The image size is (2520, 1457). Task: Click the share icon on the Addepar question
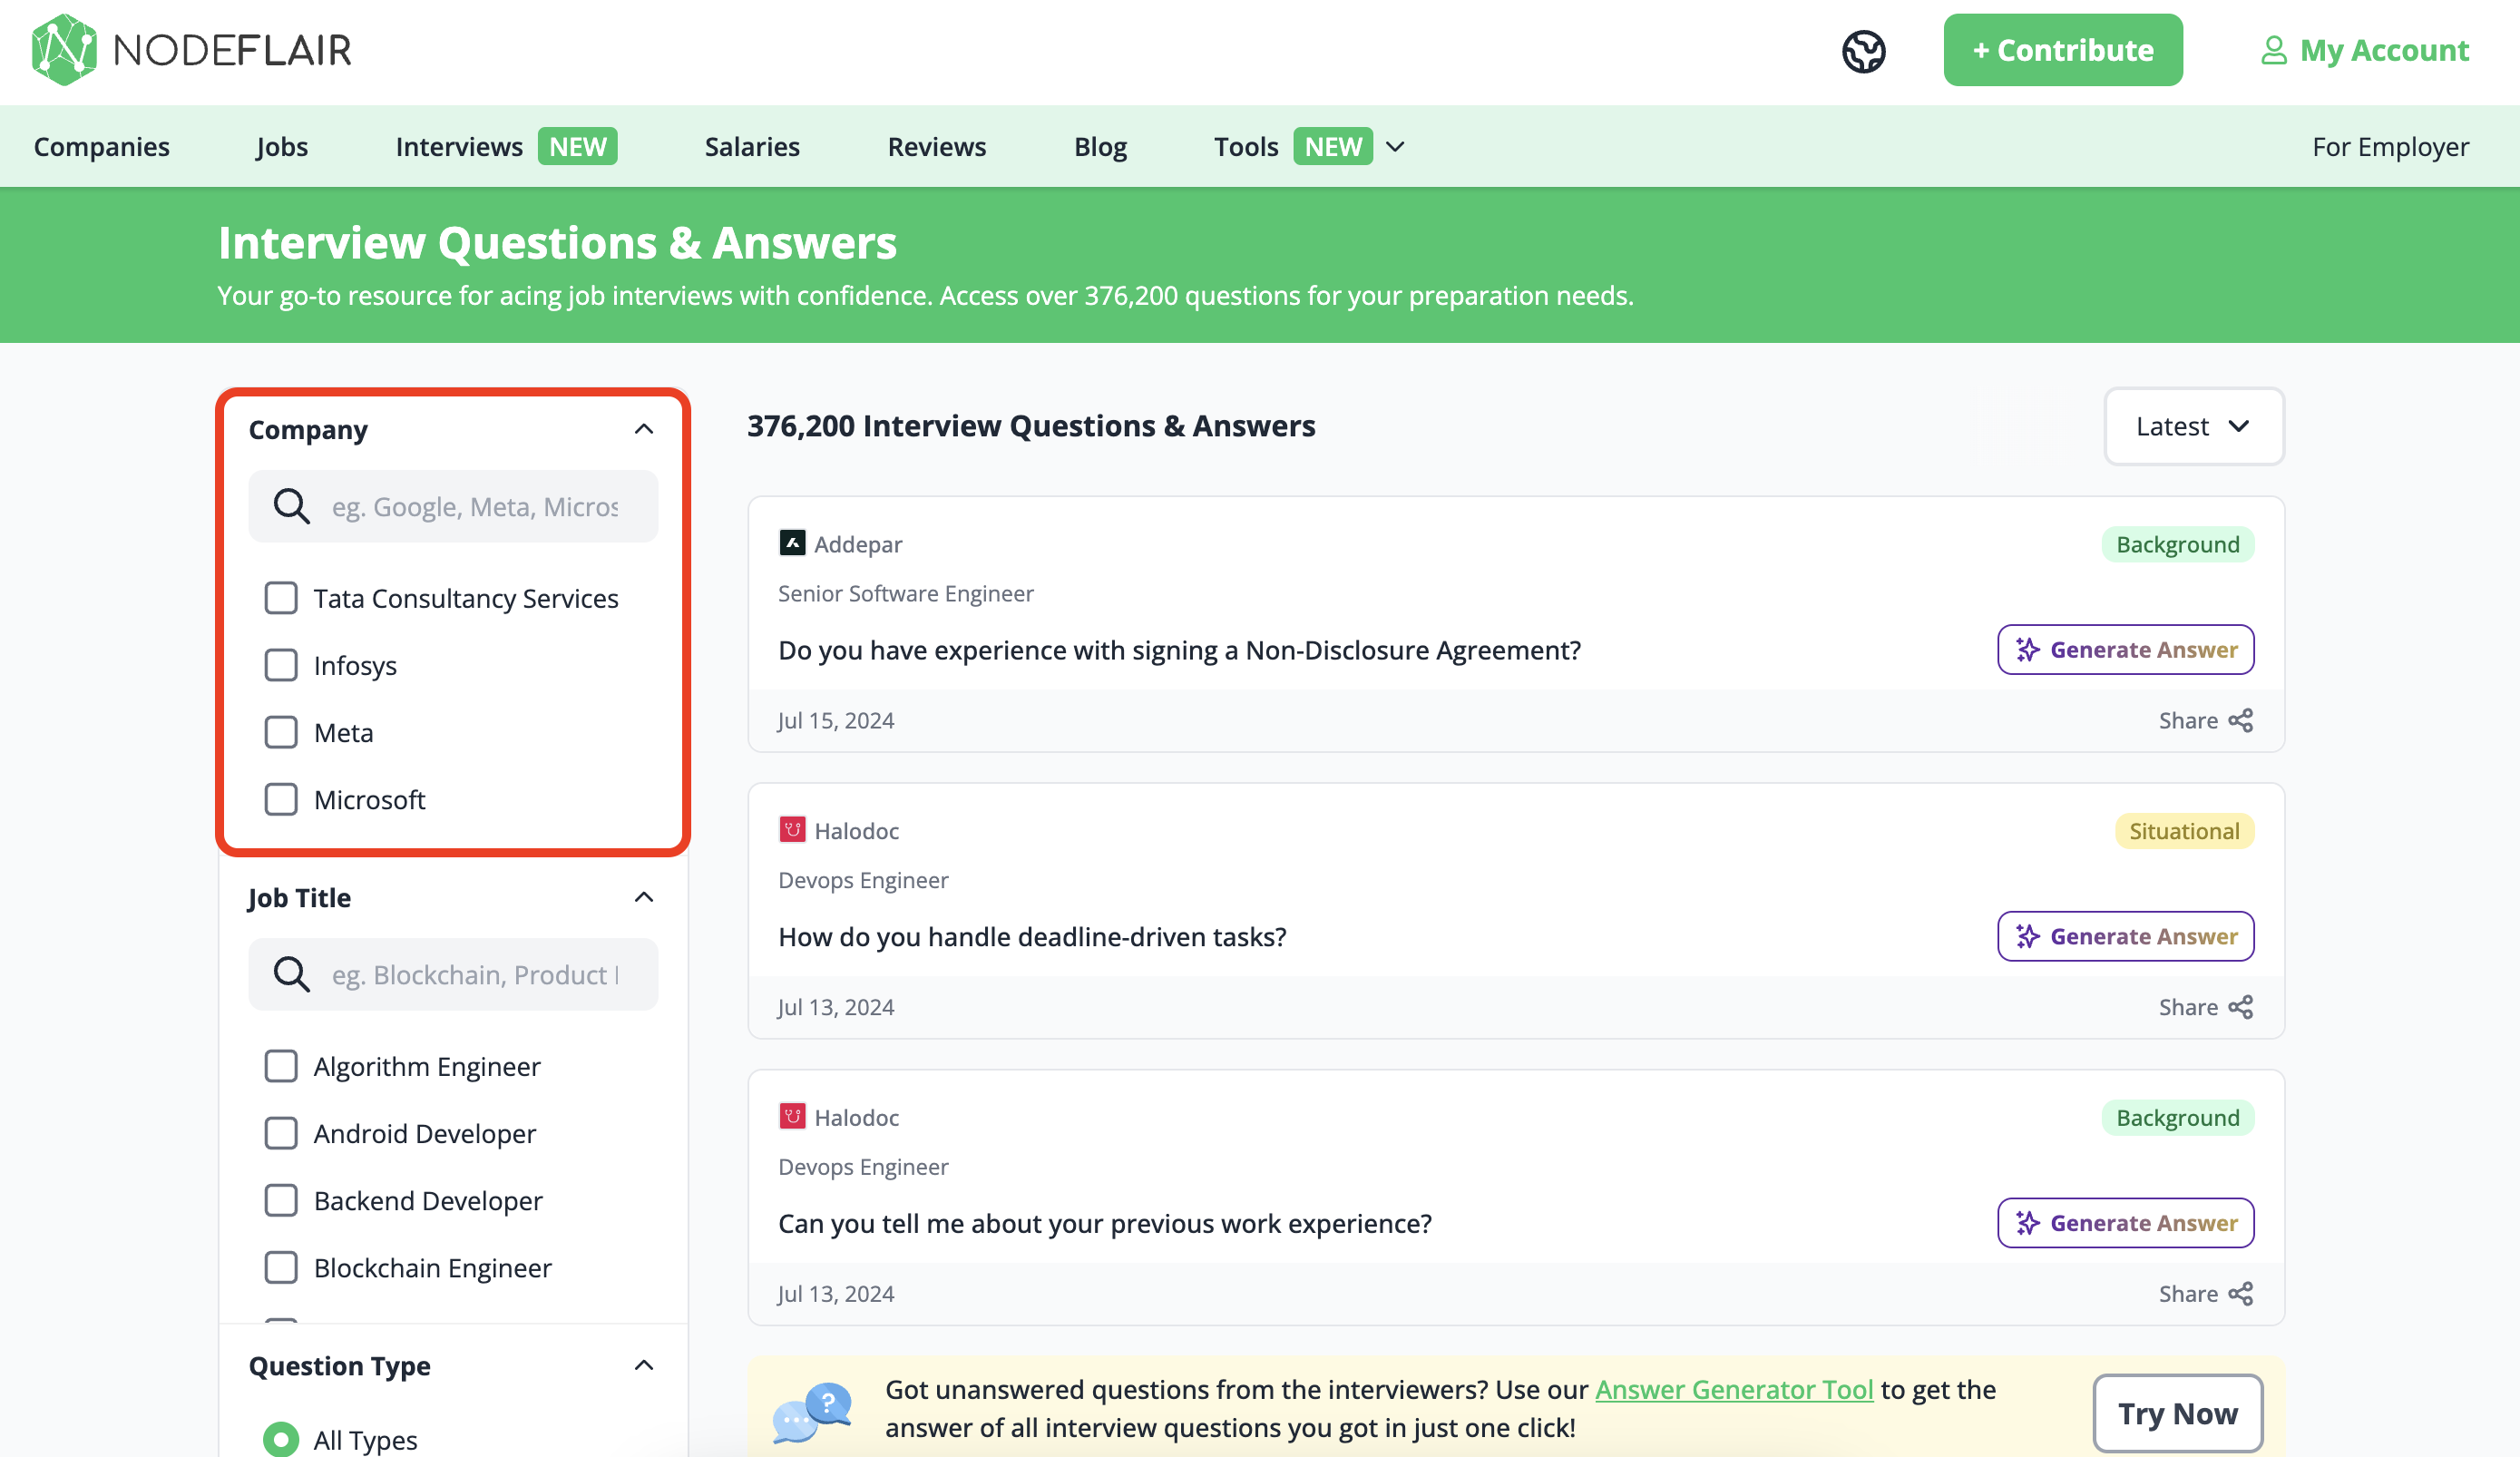2241,721
